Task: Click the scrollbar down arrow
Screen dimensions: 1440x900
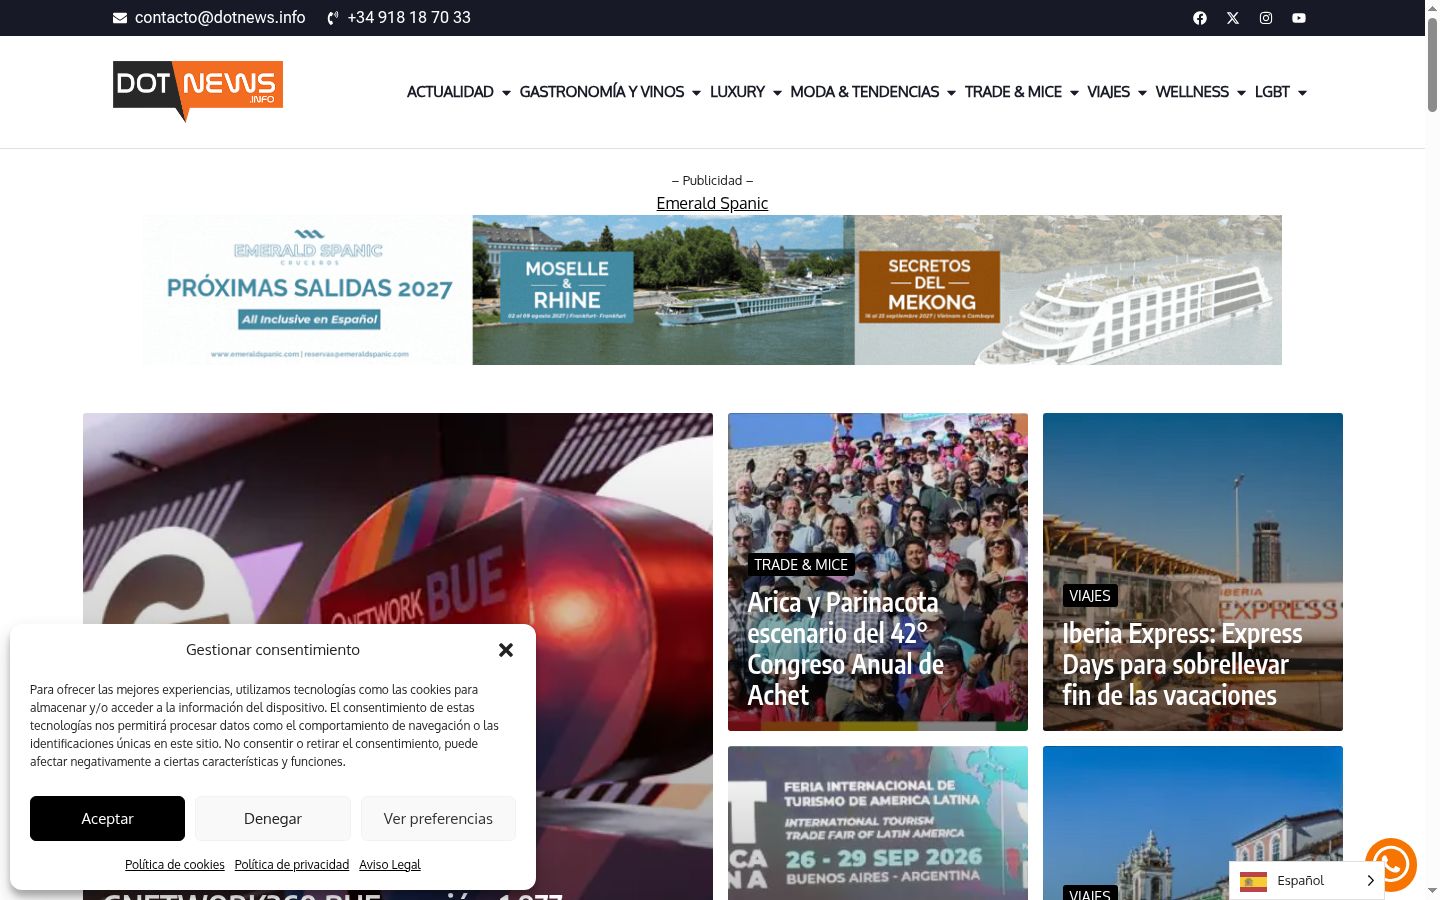Action: [x=1432, y=891]
